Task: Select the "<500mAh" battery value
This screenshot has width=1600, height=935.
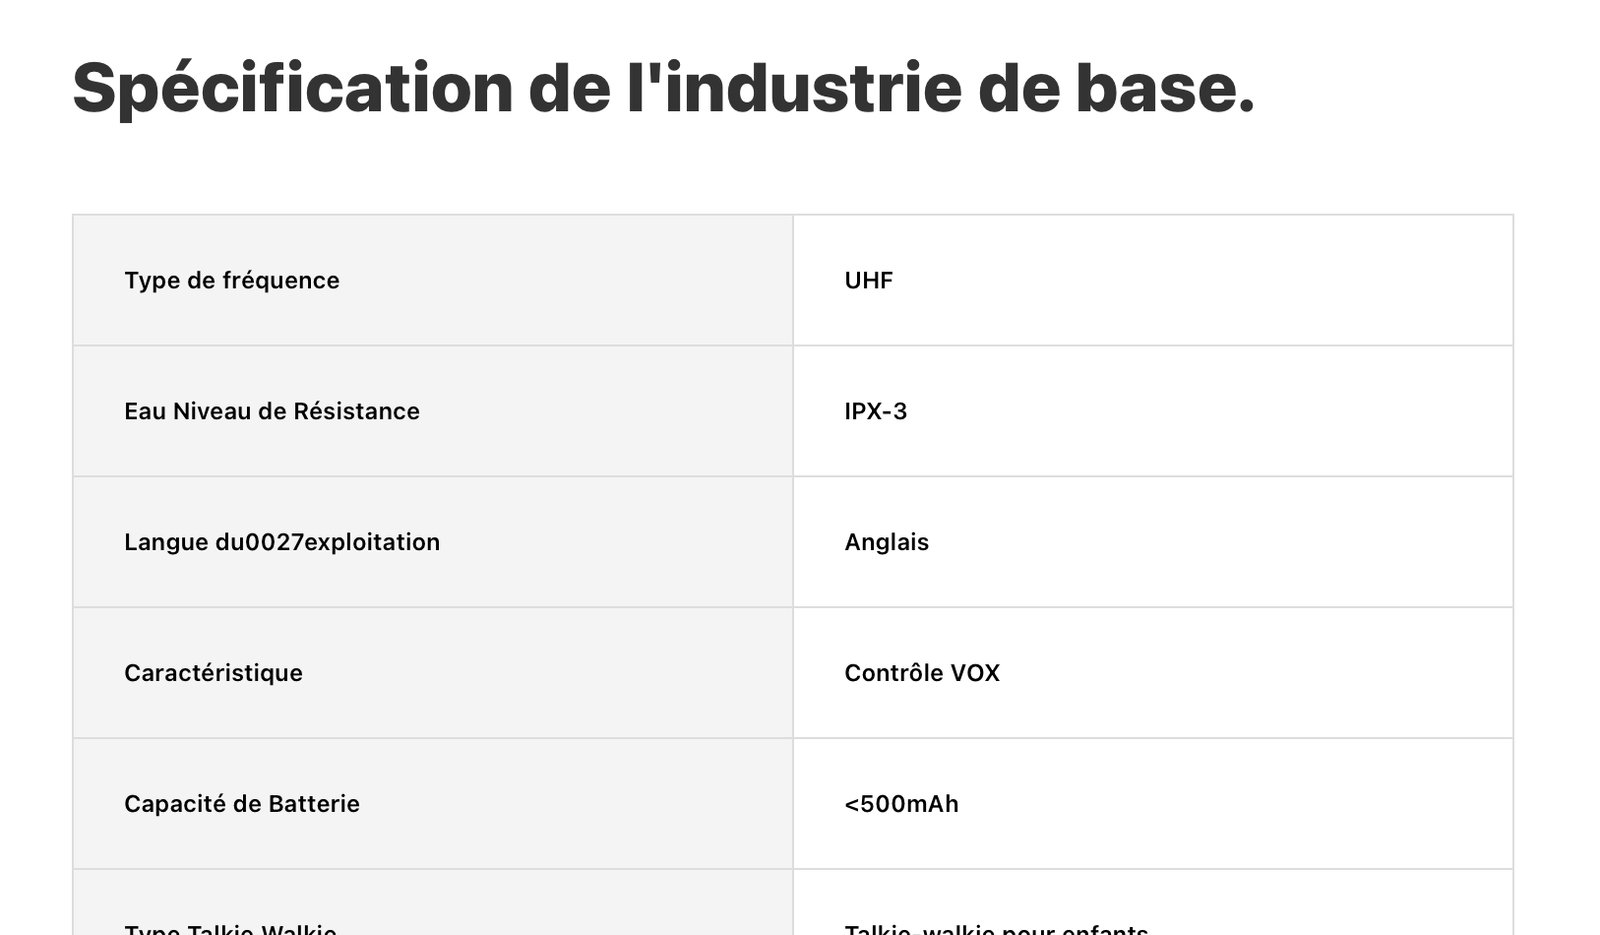Action: 901,804
